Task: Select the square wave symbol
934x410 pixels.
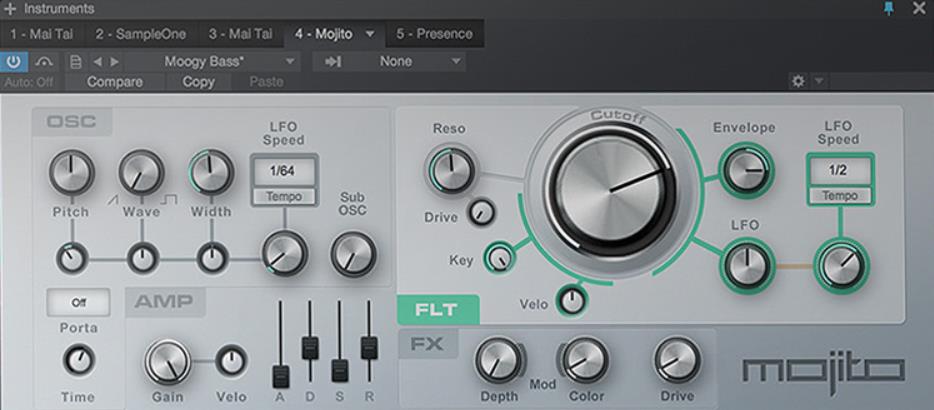Action: tap(169, 200)
